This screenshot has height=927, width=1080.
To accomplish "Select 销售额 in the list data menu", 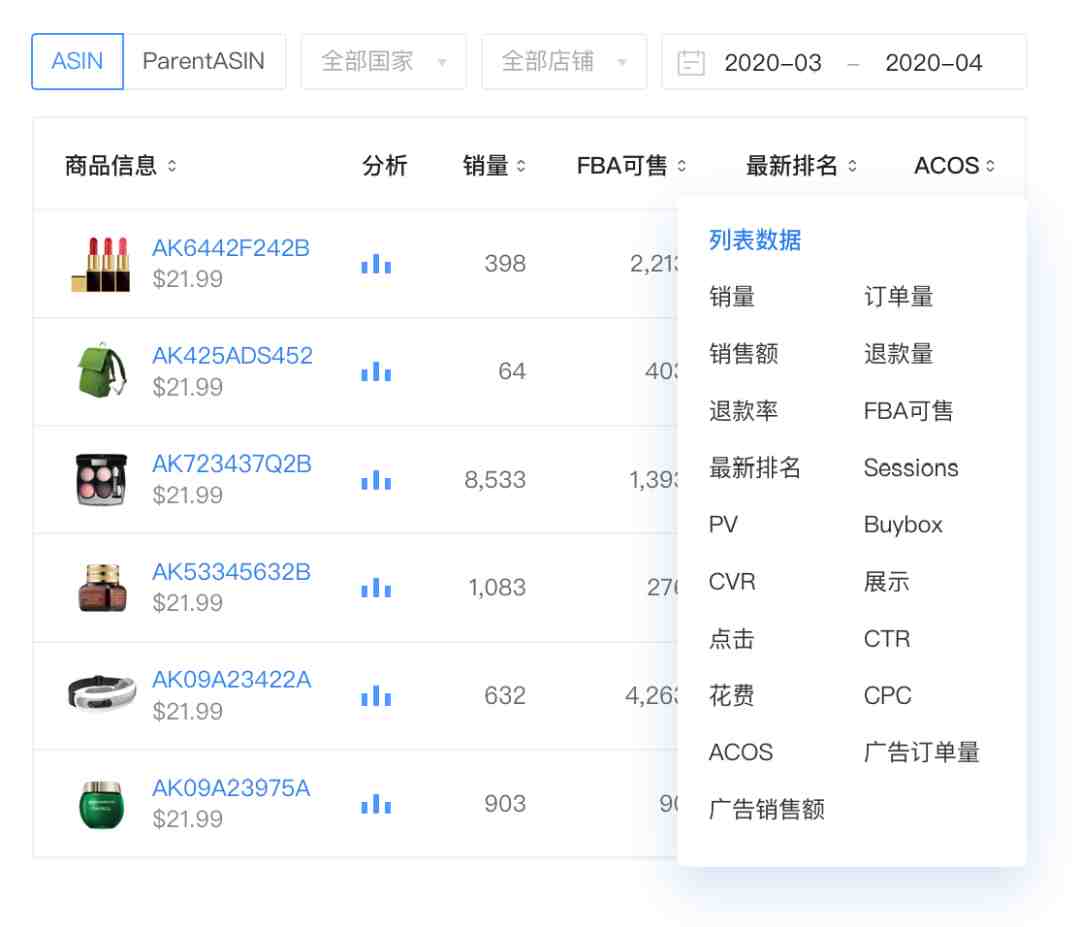I will pos(743,354).
